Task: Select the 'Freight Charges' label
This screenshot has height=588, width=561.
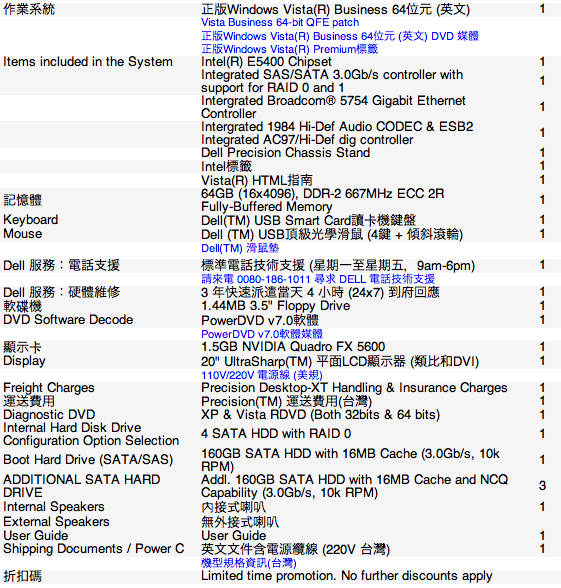Action: pos(49,387)
